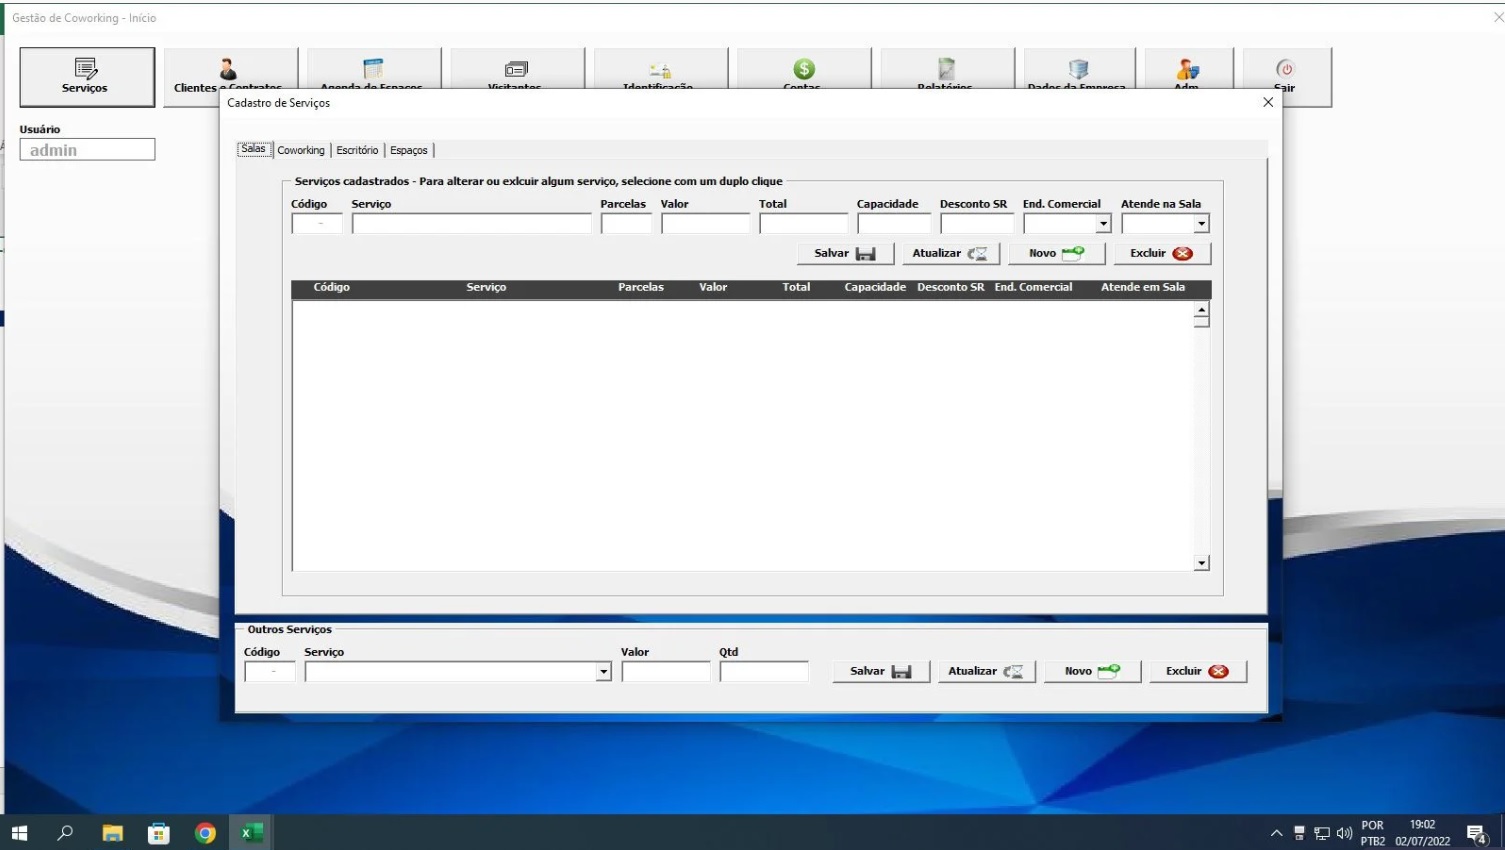Click the Parcelas column header in list
This screenshot has width=1505, height=850.
point(641,287)
